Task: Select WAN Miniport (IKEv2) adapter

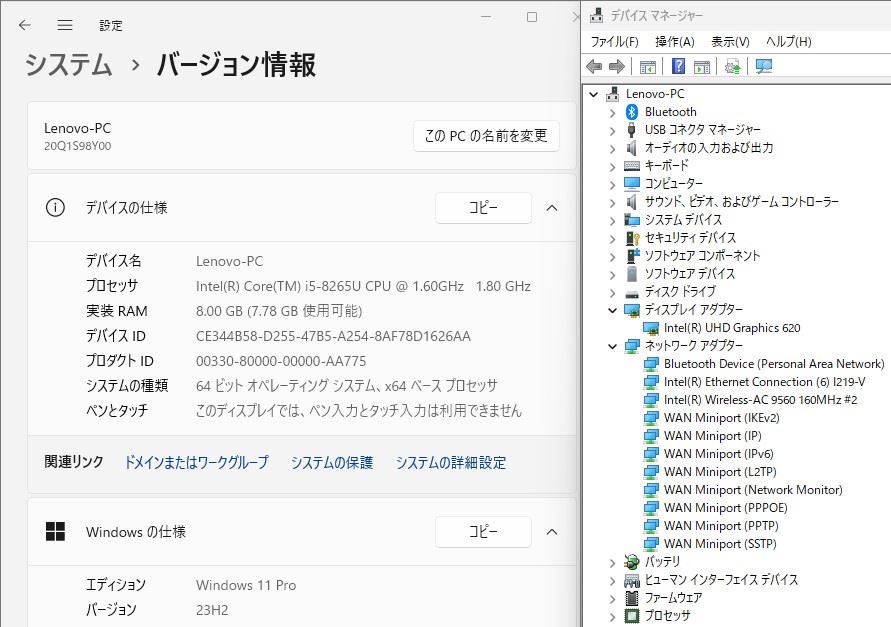Action: [x=722, y=418]
